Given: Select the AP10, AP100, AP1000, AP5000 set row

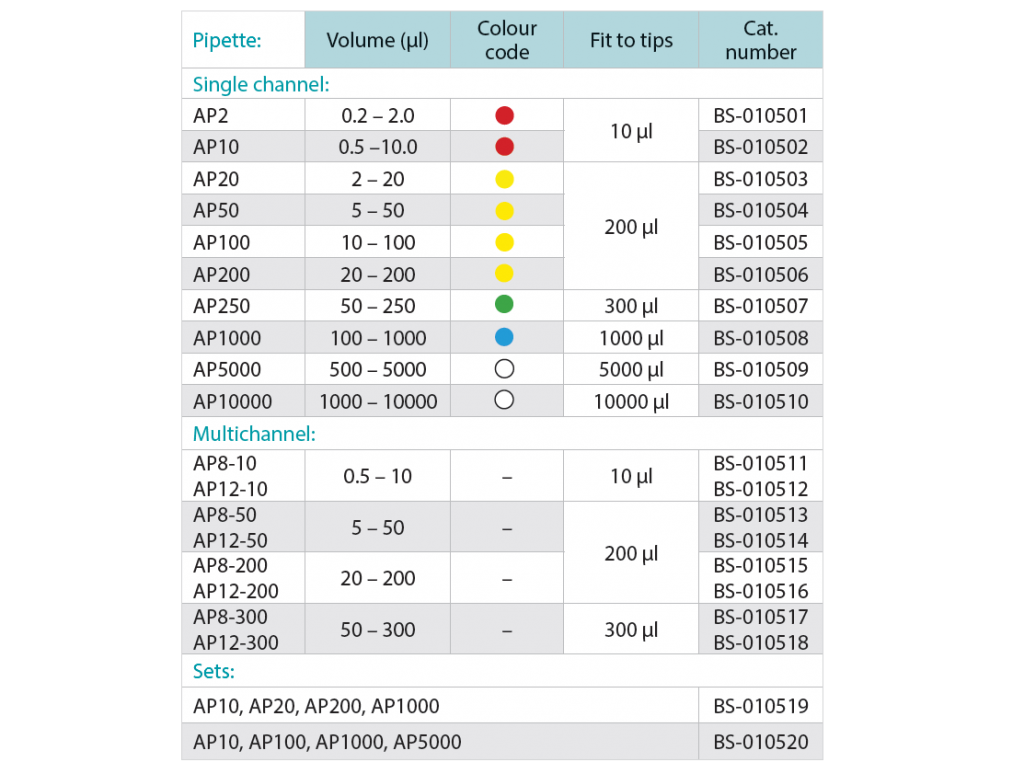Looking at the screenshot, I should 327,743.
